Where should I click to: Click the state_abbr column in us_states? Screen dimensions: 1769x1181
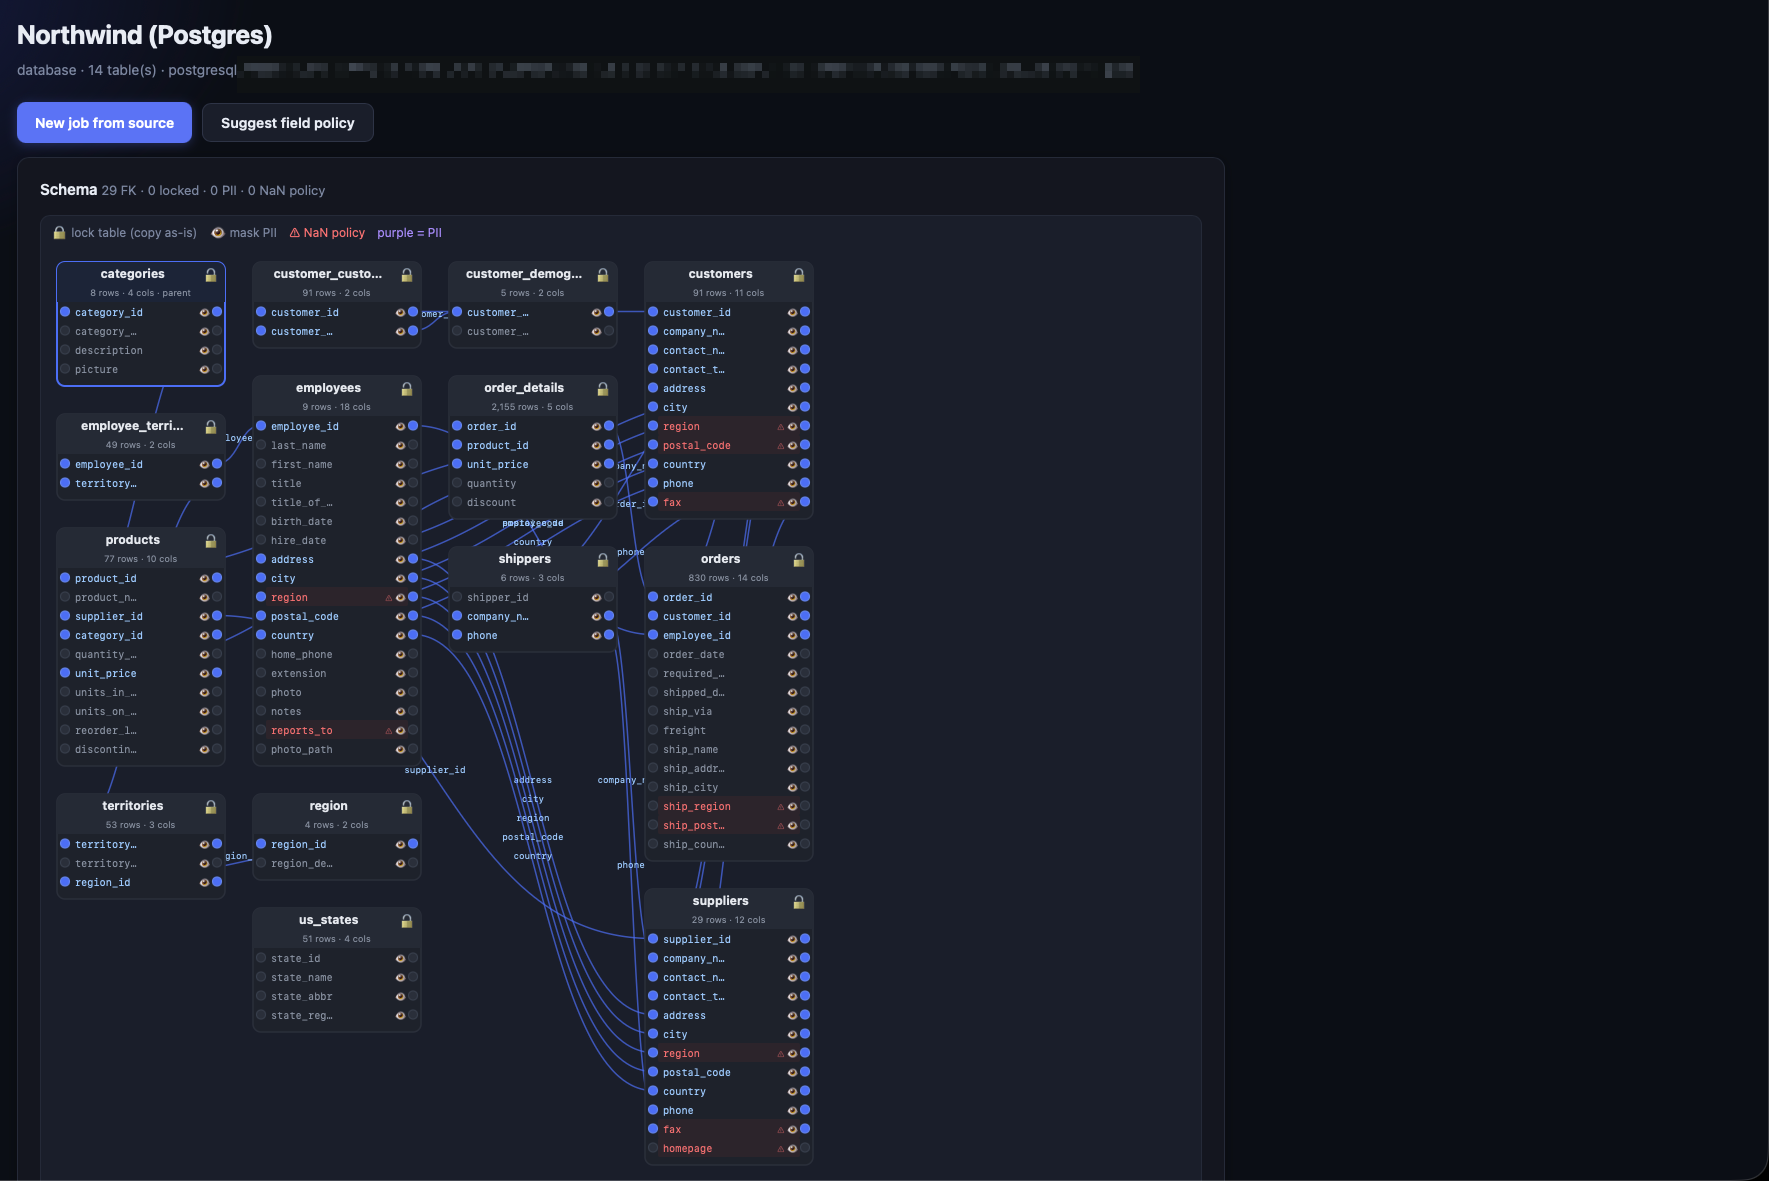337,997
